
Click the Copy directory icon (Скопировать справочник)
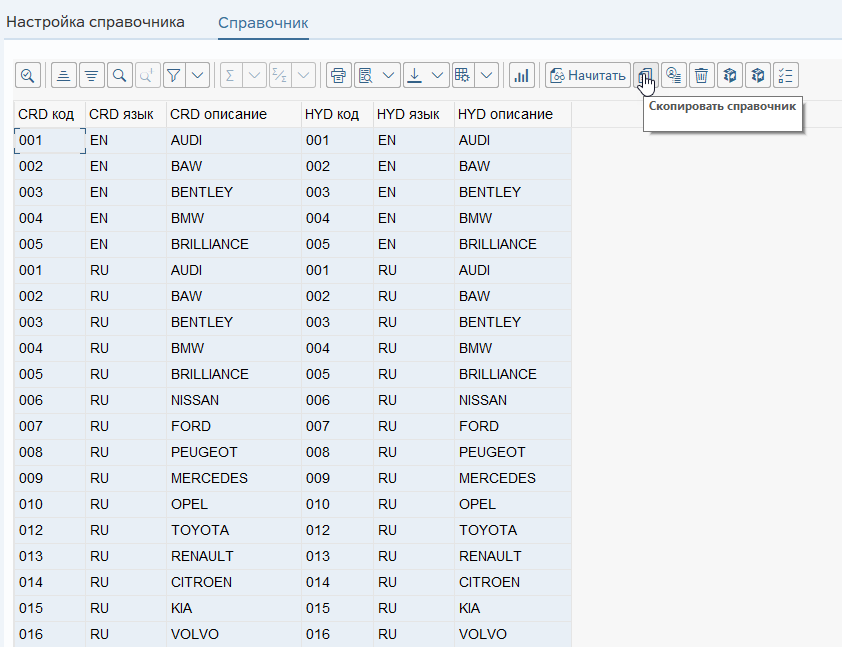click(x=646, y=75)
